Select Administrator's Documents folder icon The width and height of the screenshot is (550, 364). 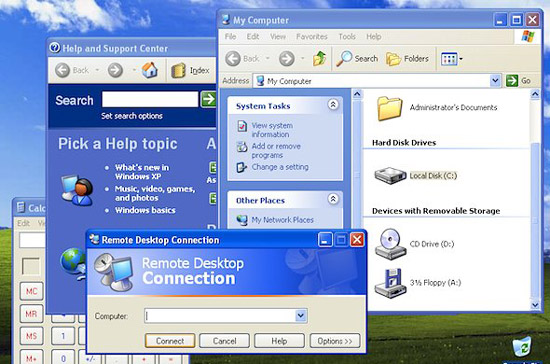click(x=389, y=108)
